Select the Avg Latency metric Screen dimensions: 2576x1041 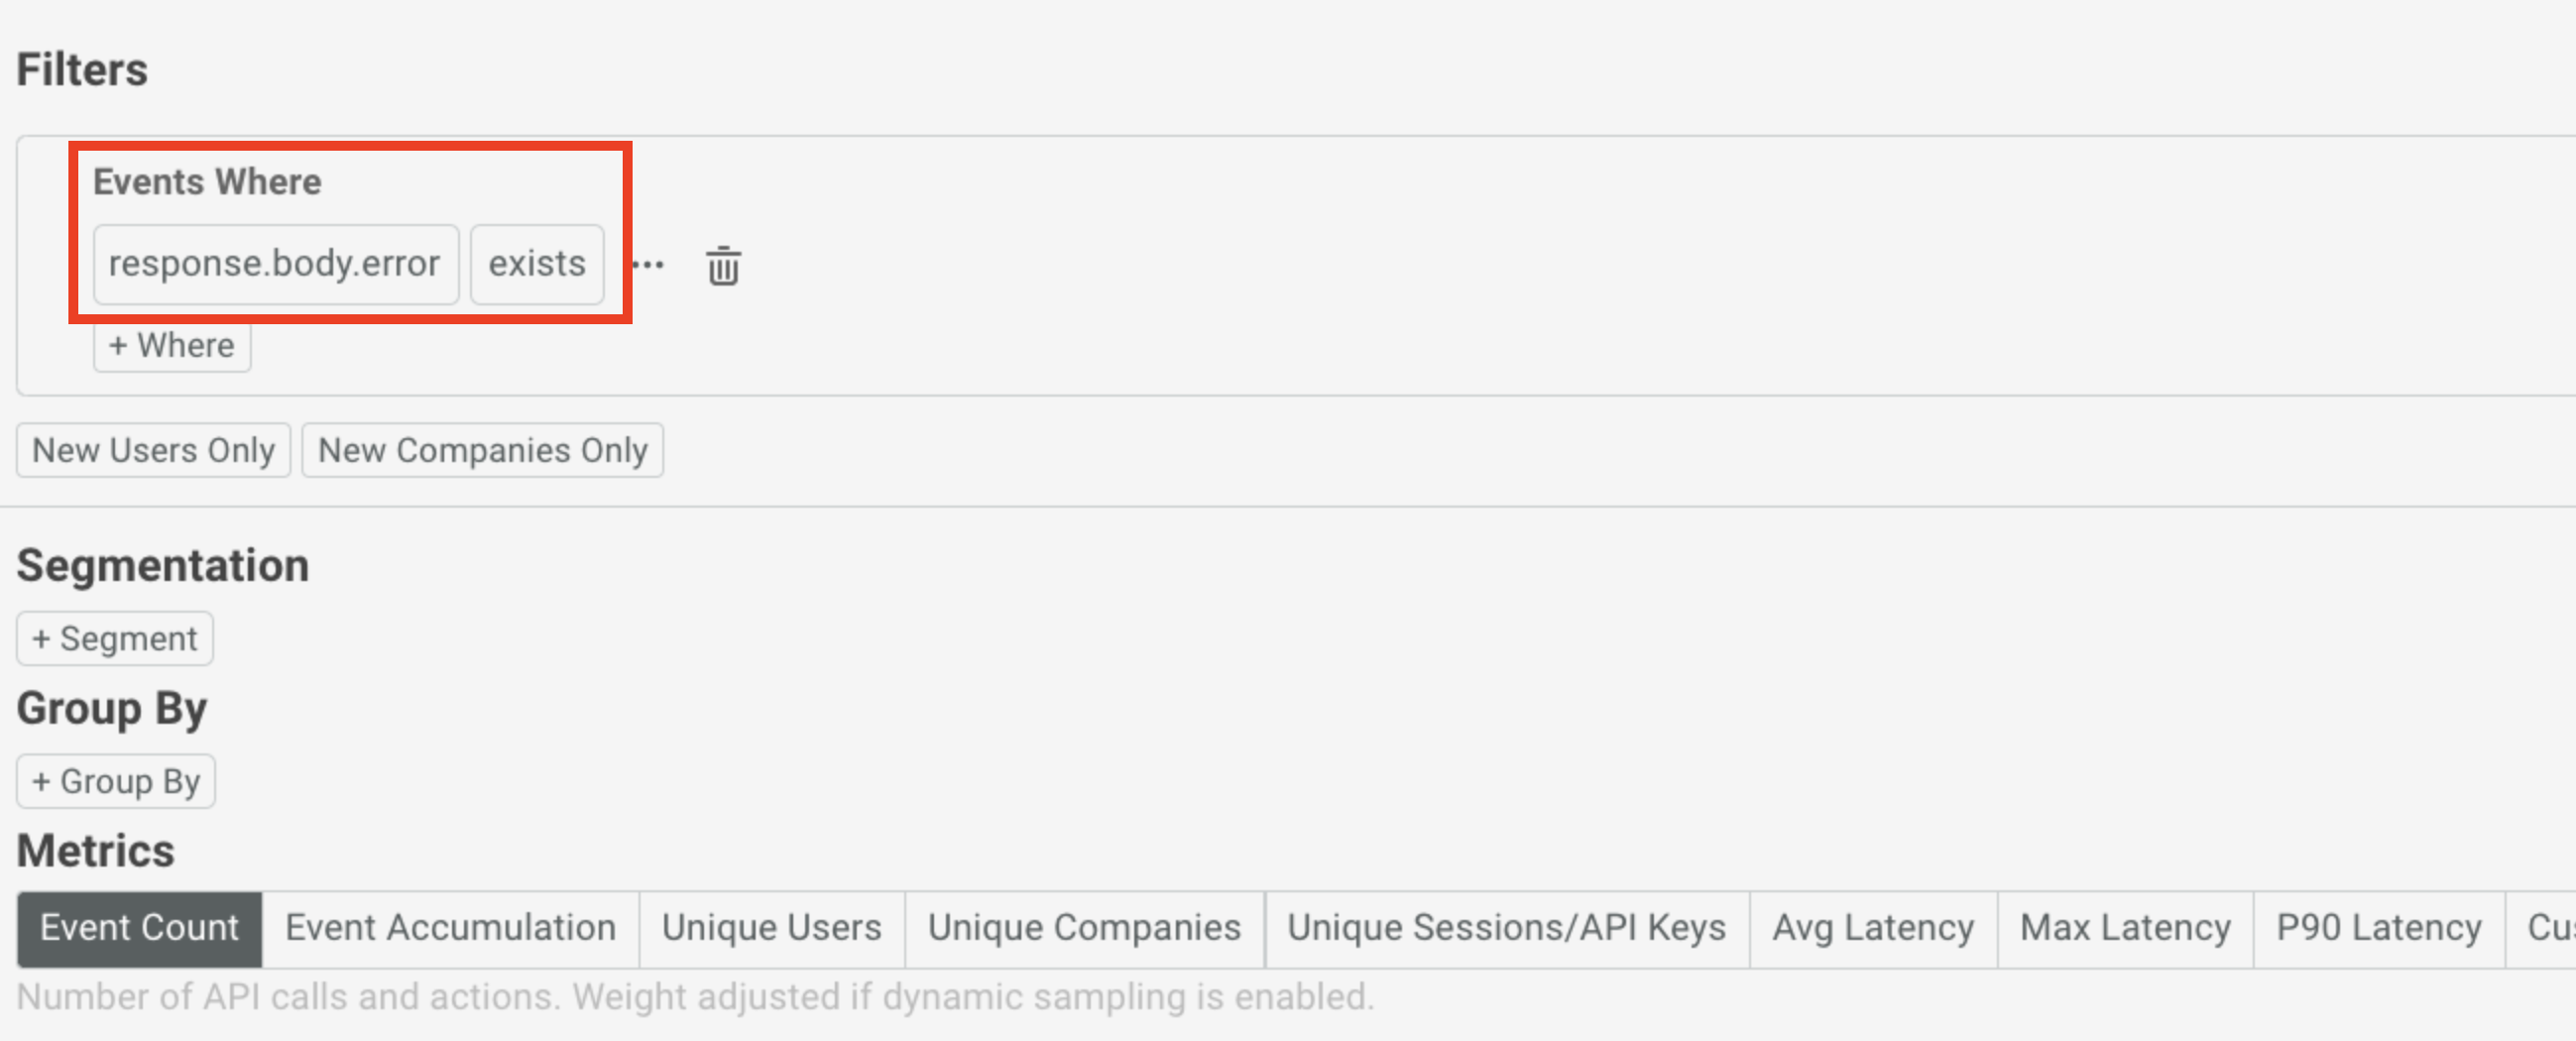pyautogui.click(x=1873, y=929)
